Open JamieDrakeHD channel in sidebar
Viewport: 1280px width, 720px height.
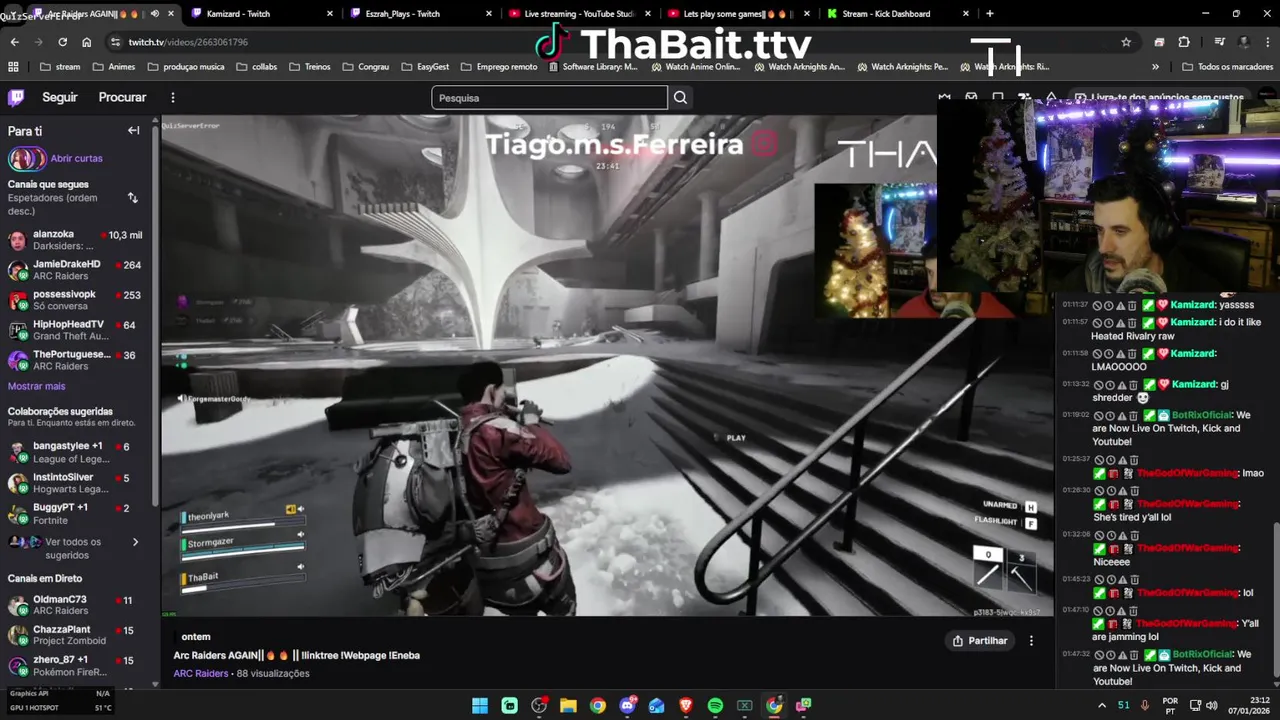(78, 270)
